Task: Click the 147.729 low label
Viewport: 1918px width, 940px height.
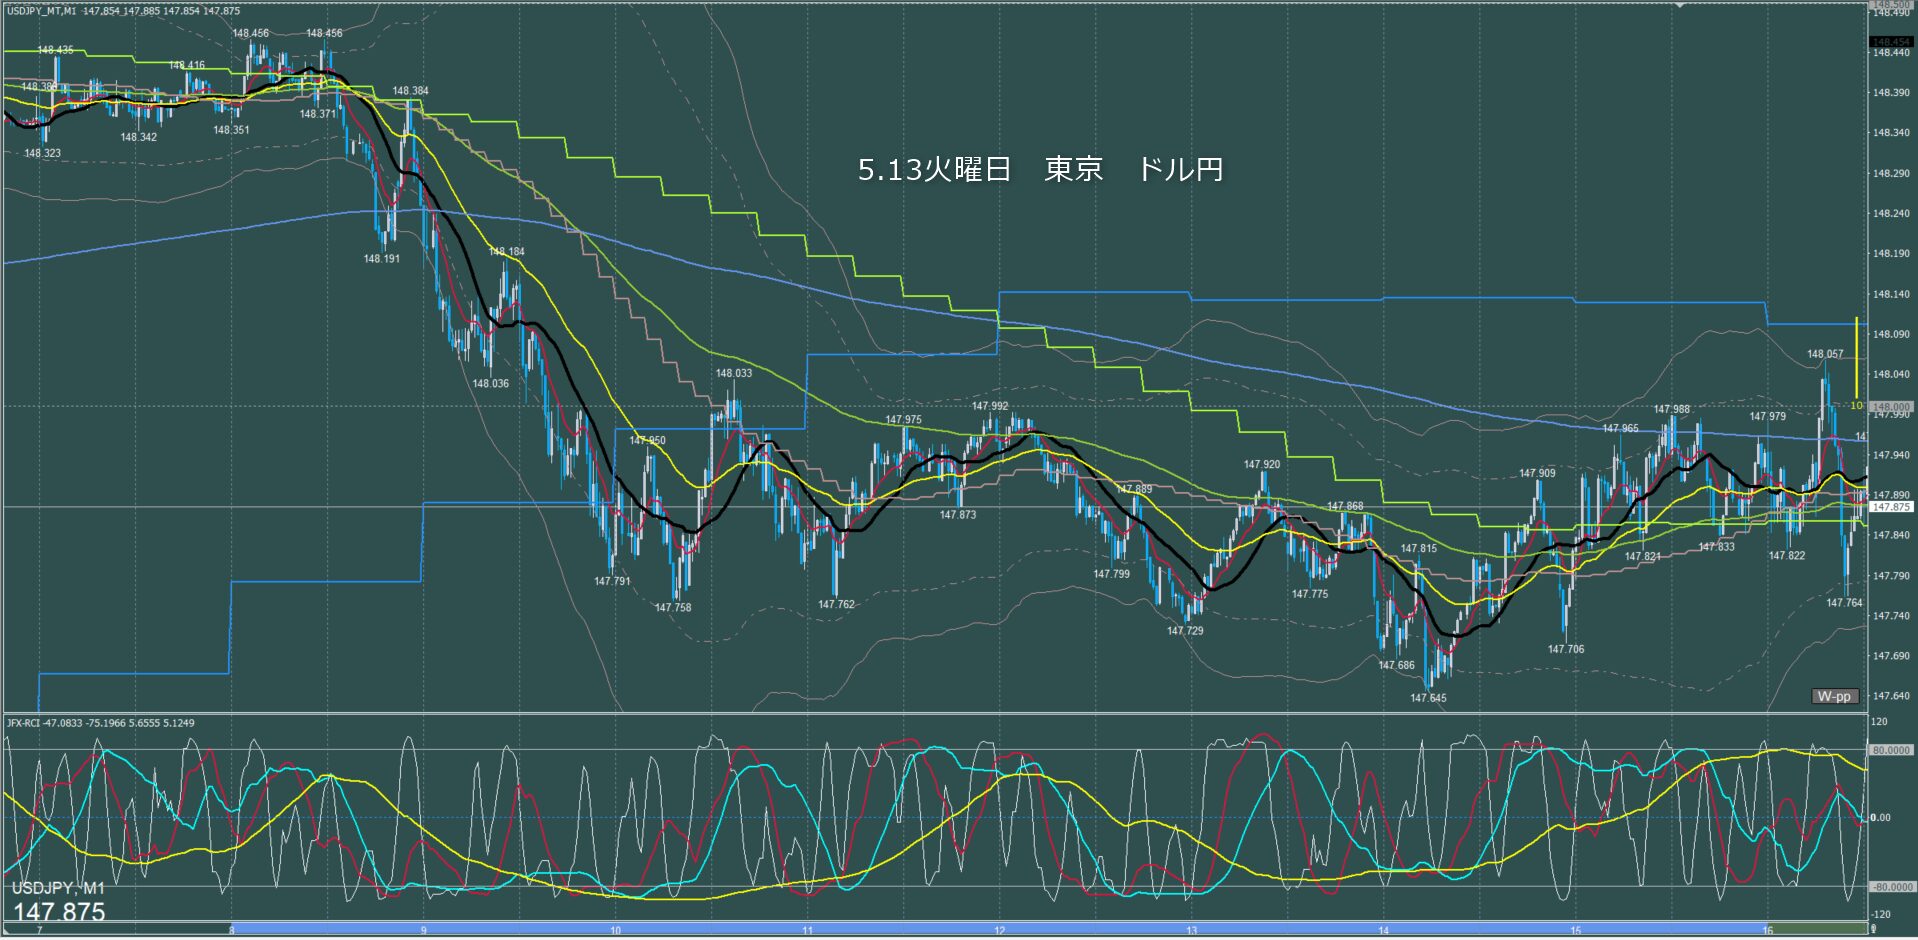Action: [1185, 632]
